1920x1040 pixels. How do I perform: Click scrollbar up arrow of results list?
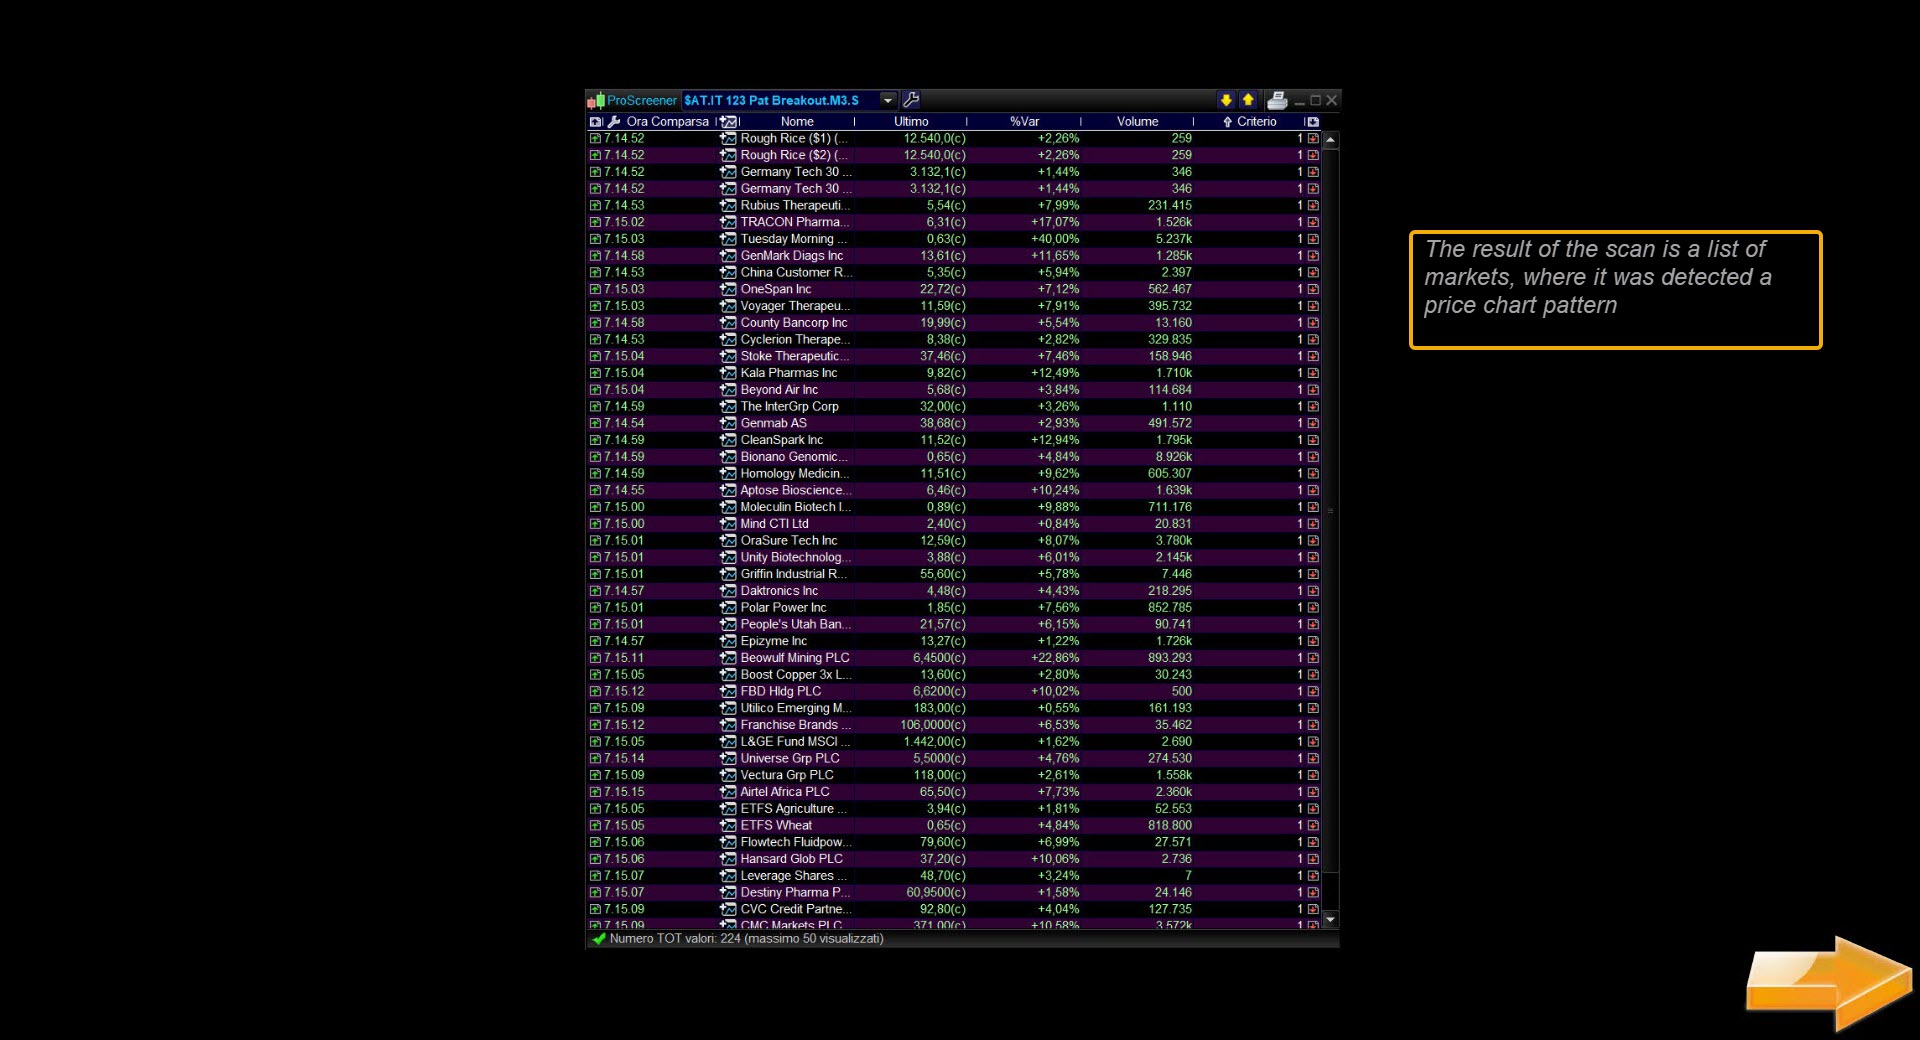(x=1330, y=140)
